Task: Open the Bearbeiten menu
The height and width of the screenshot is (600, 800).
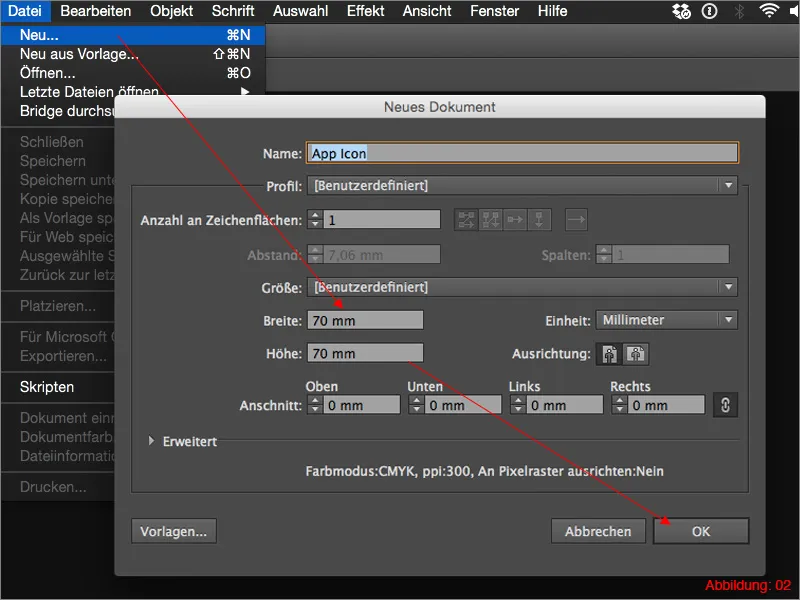Action: [x=96, y=11]
